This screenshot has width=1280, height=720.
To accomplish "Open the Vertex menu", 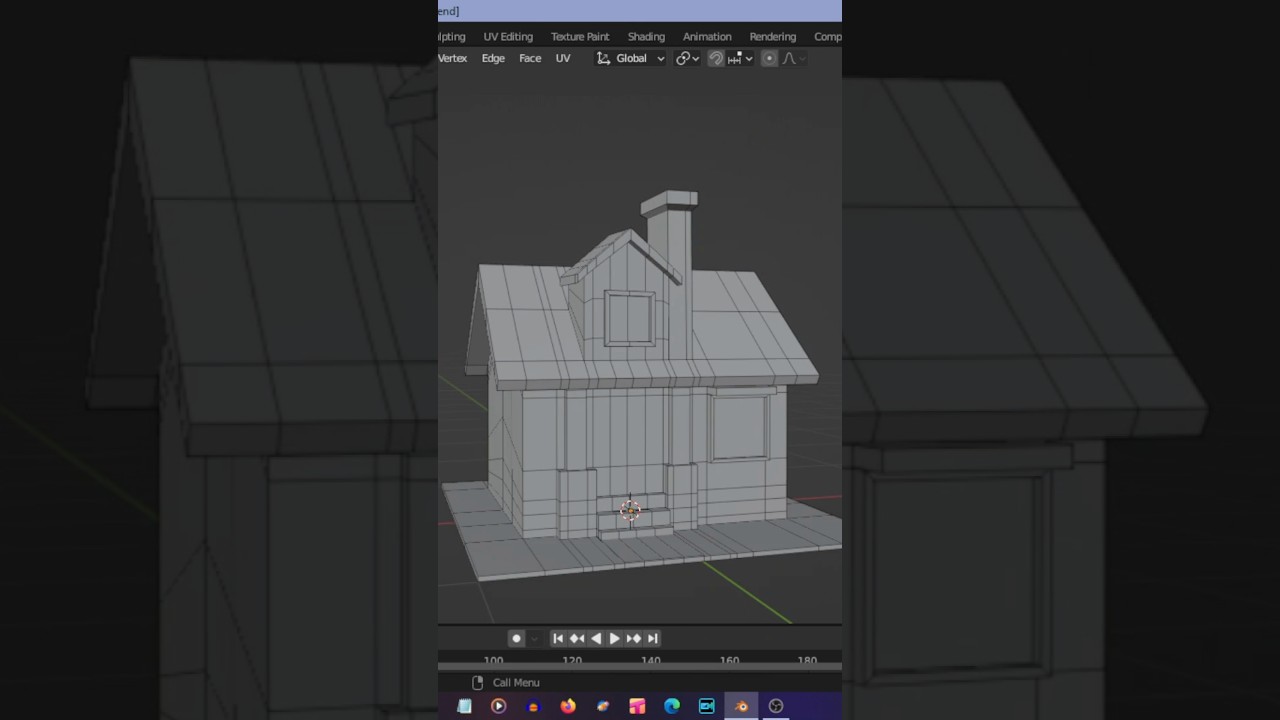I will click(x=452, y=58).
